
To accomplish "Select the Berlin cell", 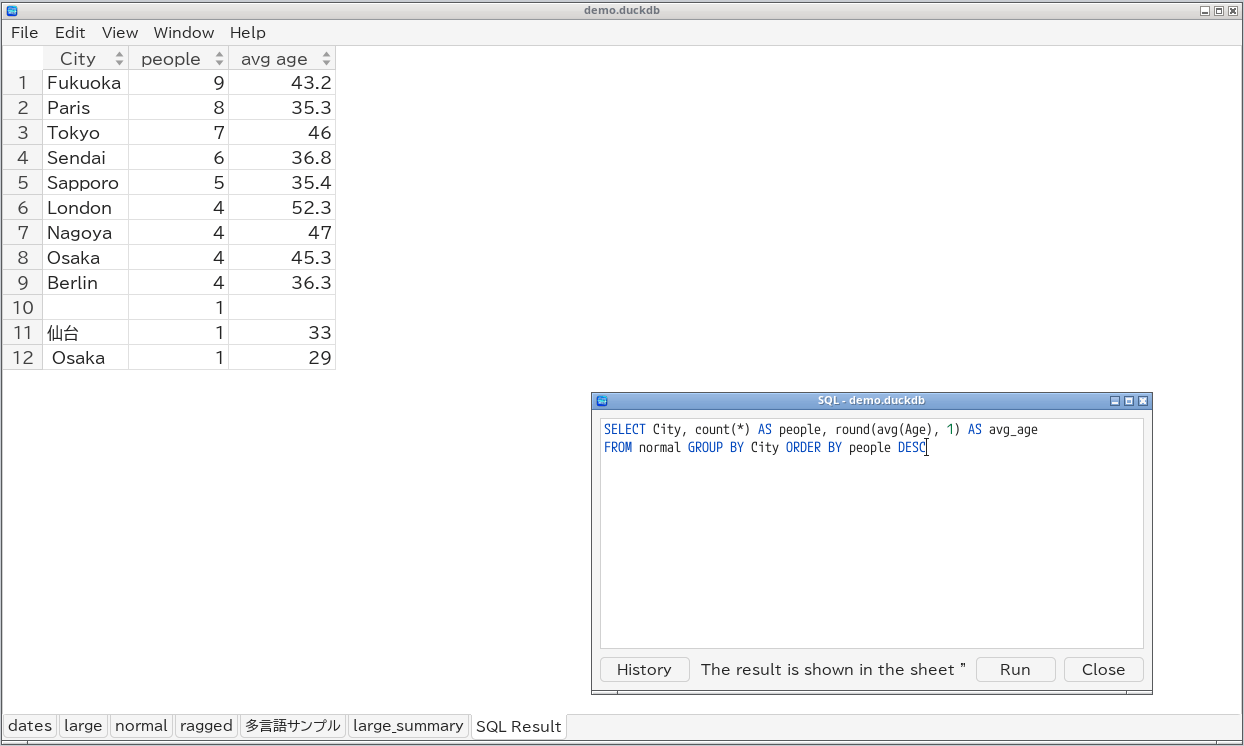I will pyautogui.click(x=85, y=283).
